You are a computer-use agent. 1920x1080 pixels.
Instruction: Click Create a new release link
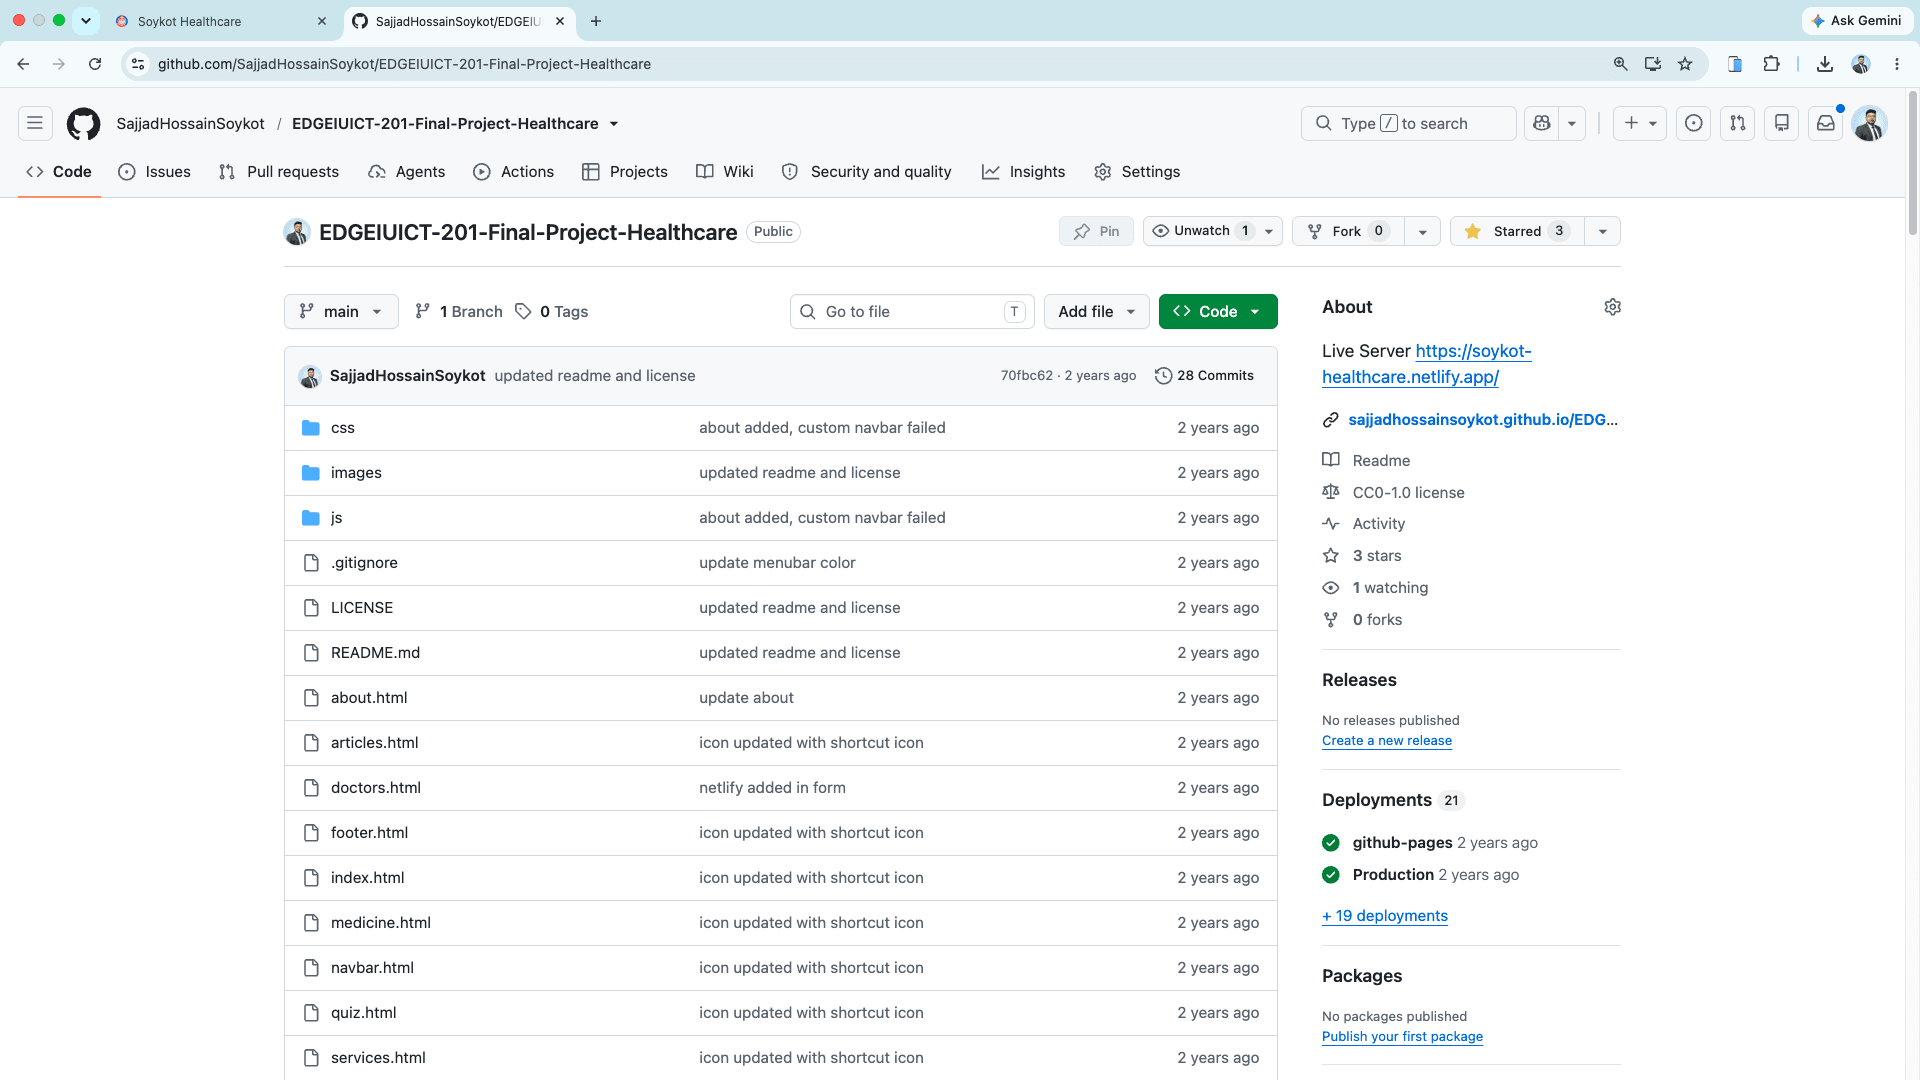pos(1387,741)
